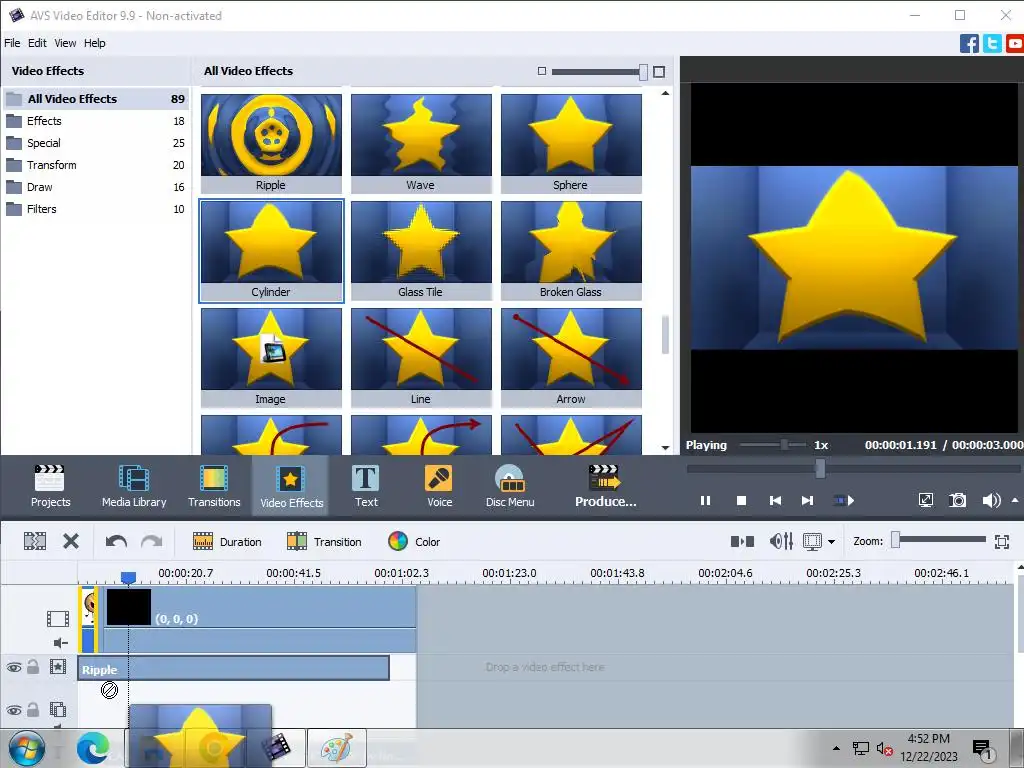
Task: Delete the selected timeline item
Action: click(x=71, y=541)
